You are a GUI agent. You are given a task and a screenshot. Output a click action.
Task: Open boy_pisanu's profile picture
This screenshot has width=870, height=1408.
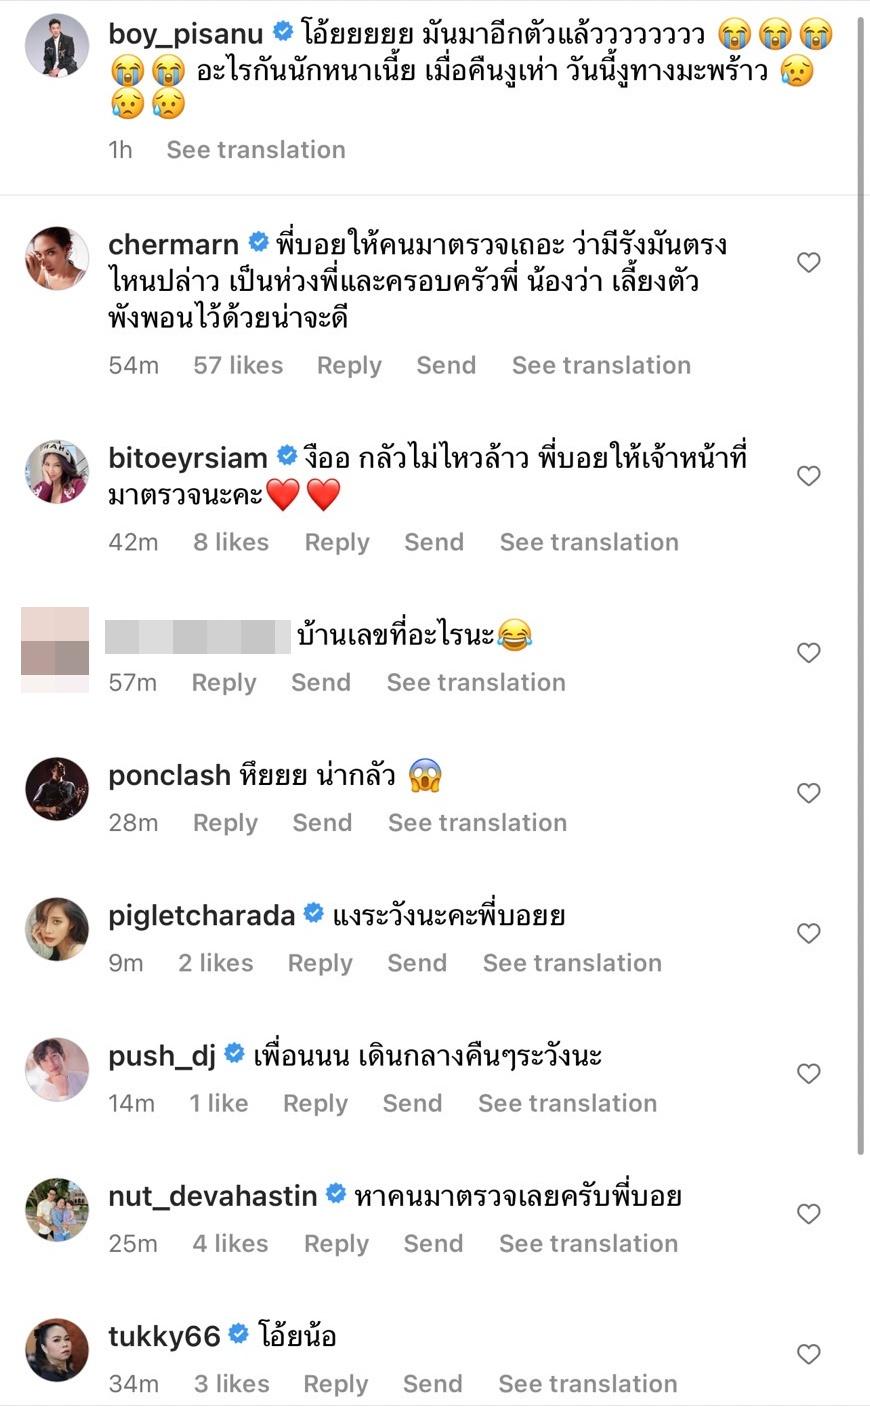point(57,45)
